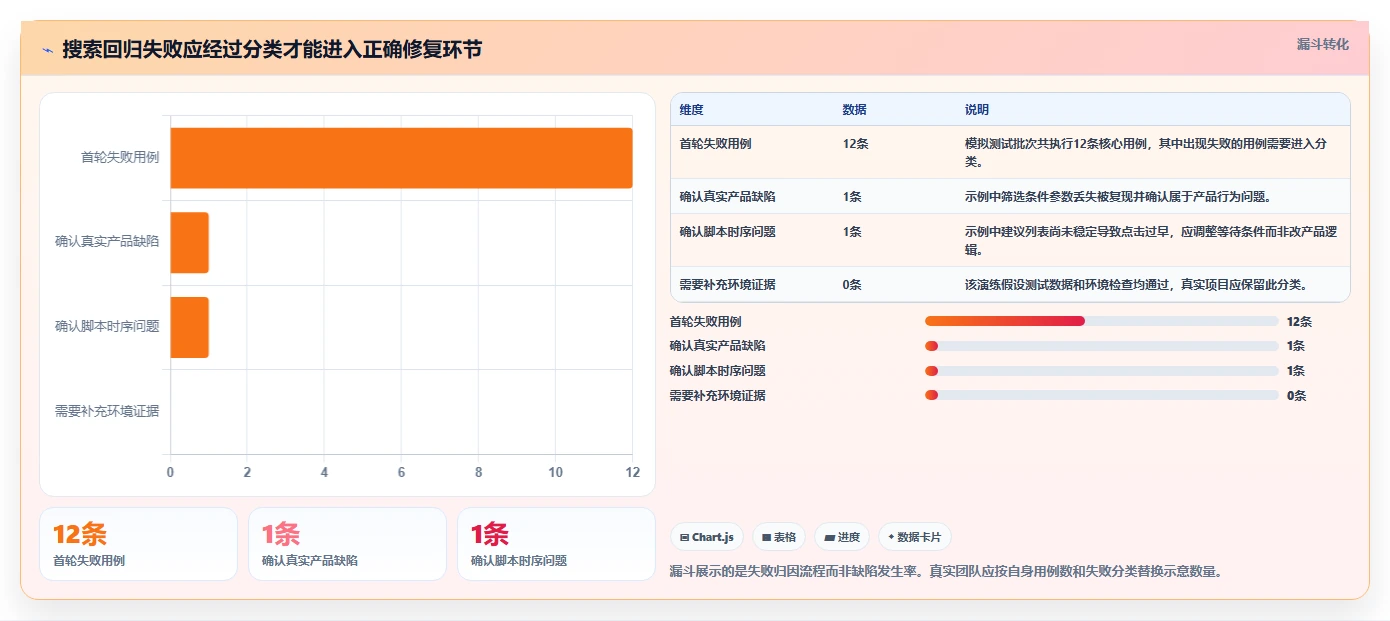Screen dimensions: 1390x621
Task: Click the 漏斗转化 label in the header
Action: coord(1322,45)
